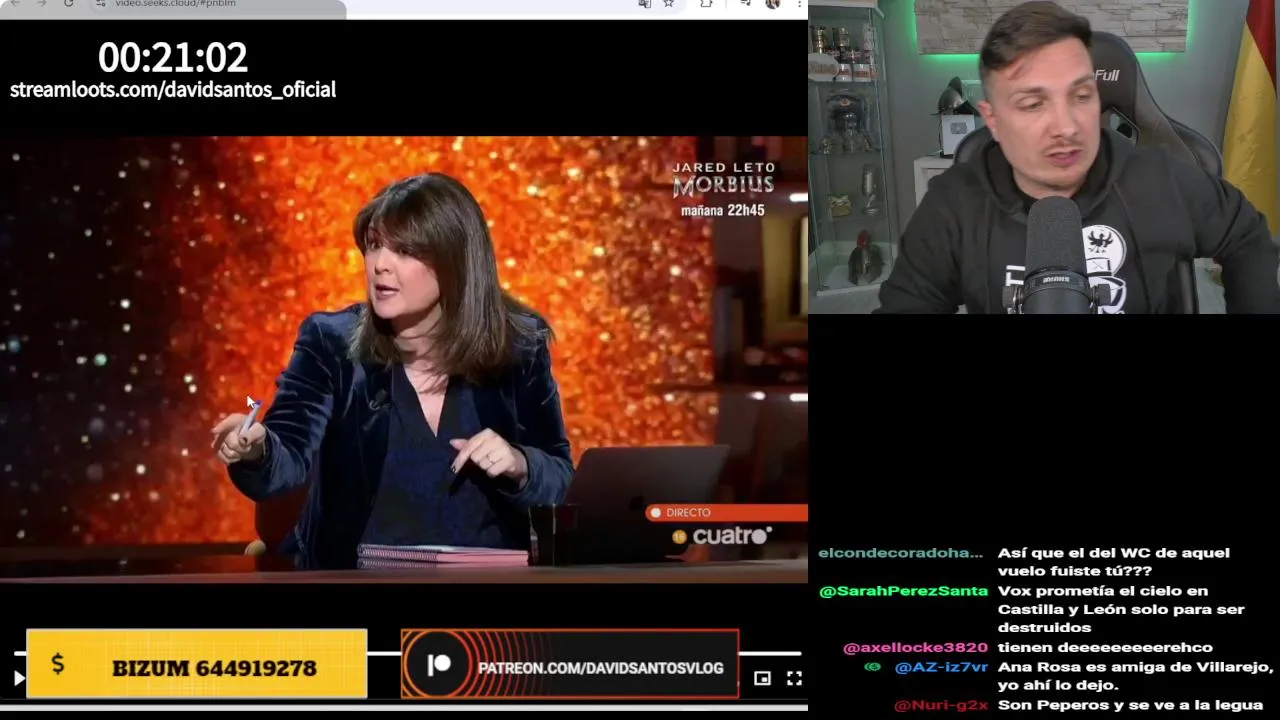Click the browser address bar URL
Screen dimensions: 1280x720
point(175,4)
